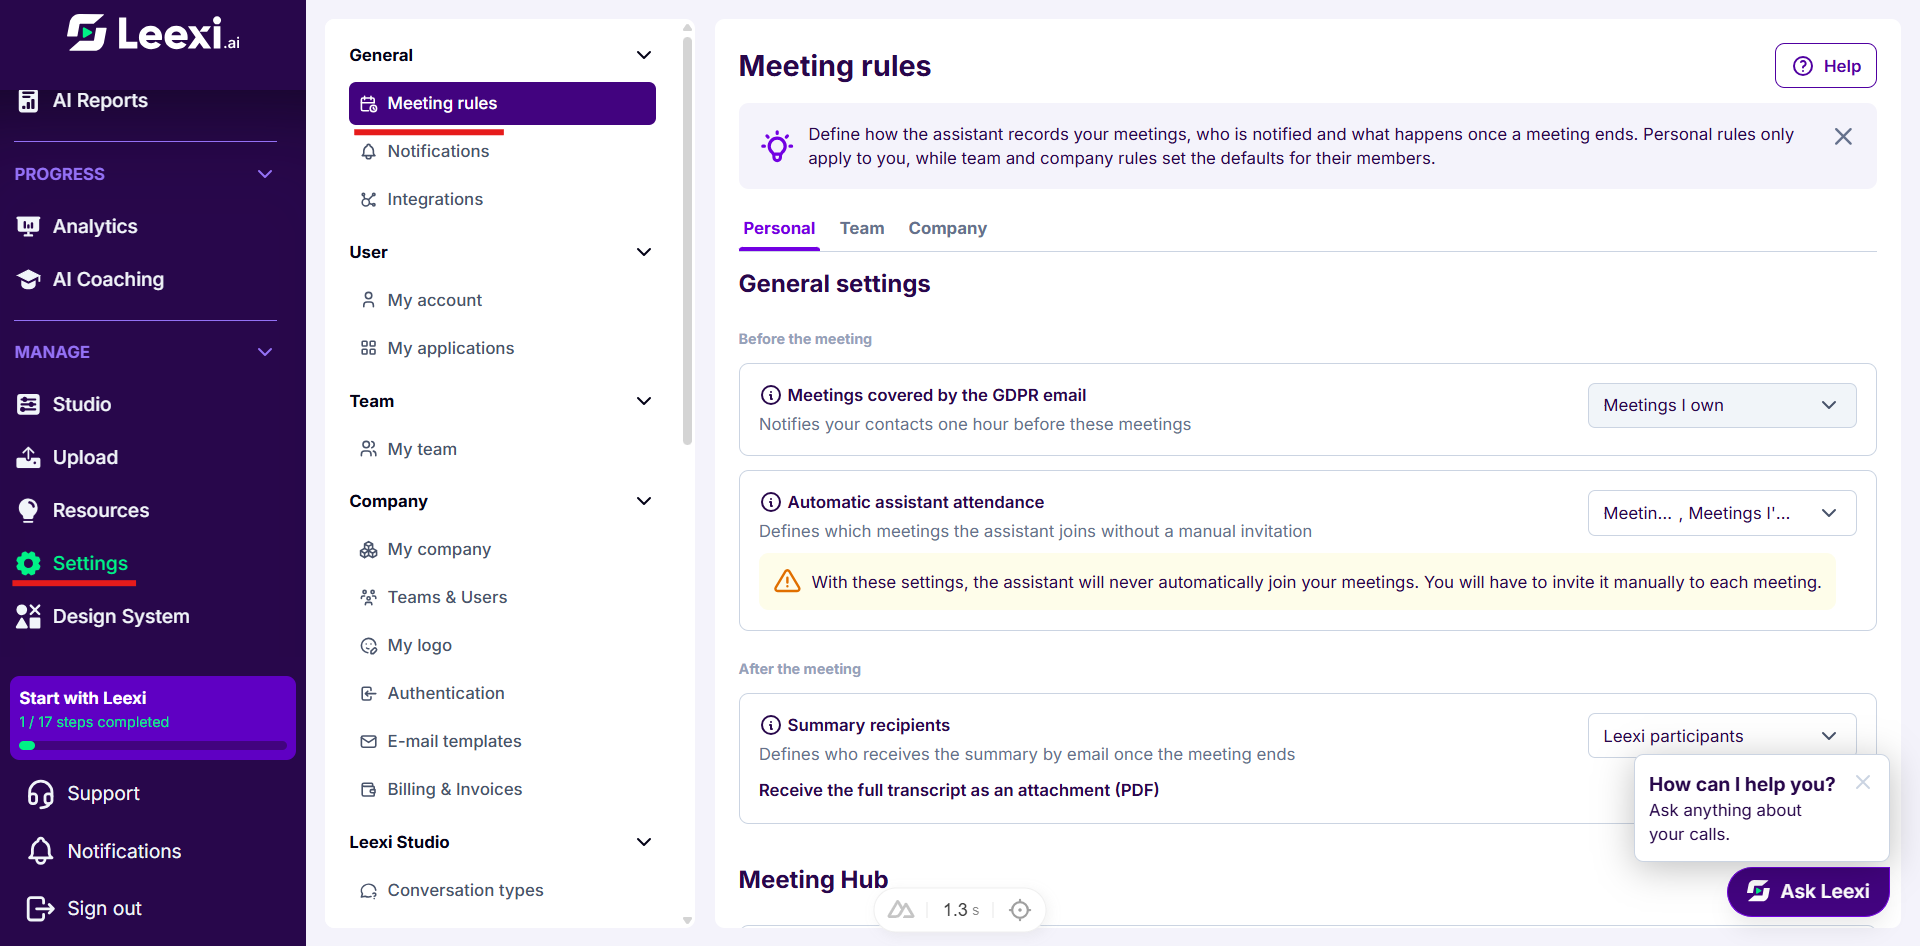Open the automatic assistant attendance dropdown

[x=1721, y=514]
